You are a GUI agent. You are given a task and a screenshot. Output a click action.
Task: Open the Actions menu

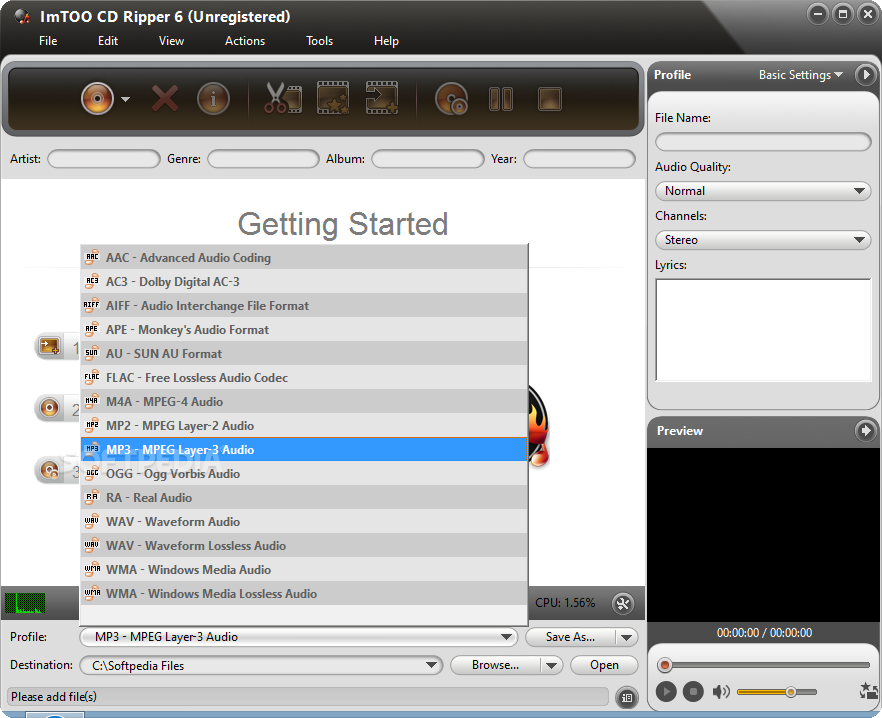[245, 41]
